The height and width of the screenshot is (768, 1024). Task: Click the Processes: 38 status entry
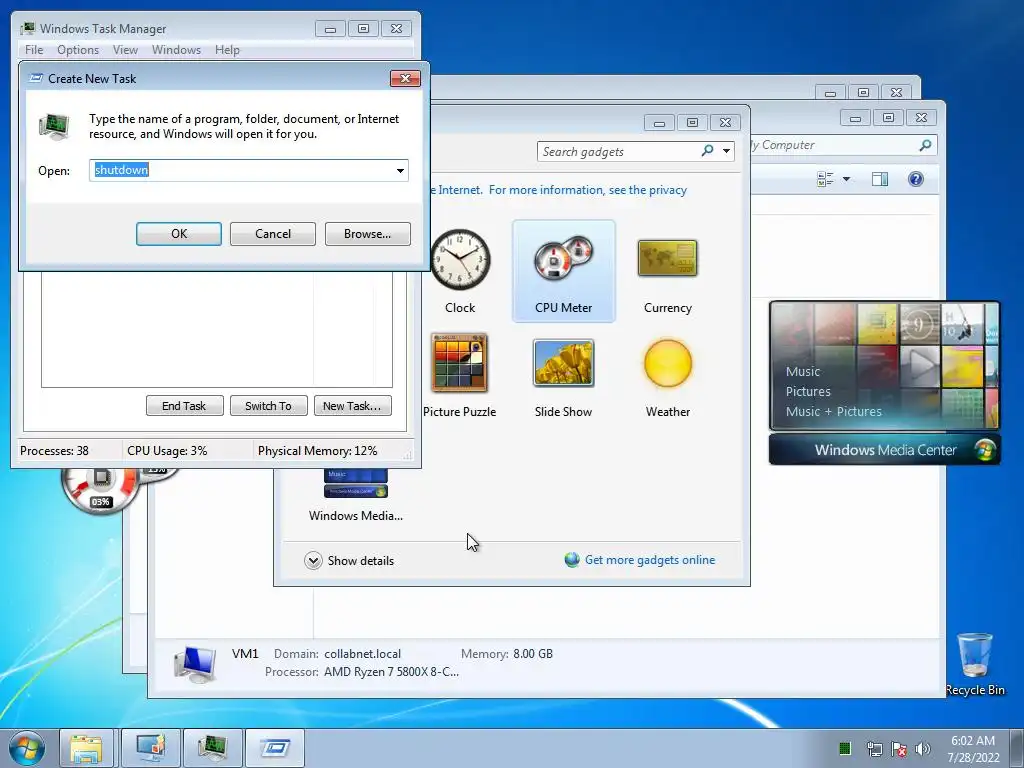click(54, 451)
